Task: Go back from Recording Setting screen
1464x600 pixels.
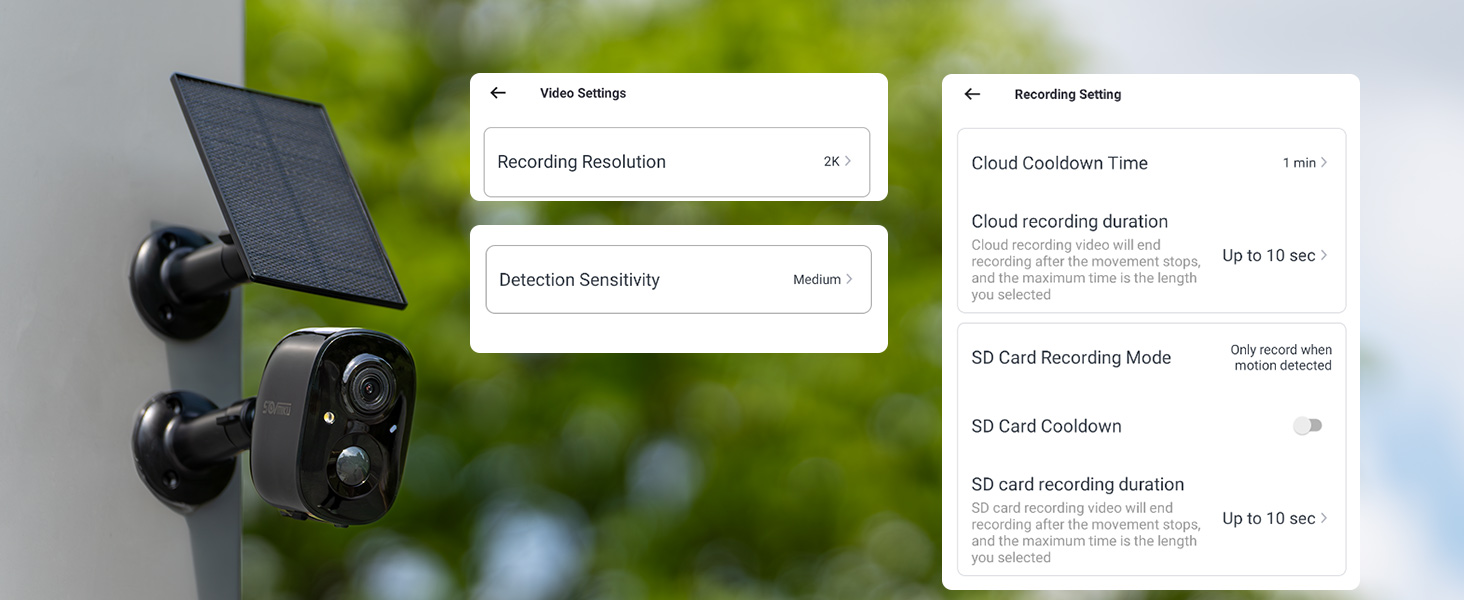Action: tap(972, 94)
